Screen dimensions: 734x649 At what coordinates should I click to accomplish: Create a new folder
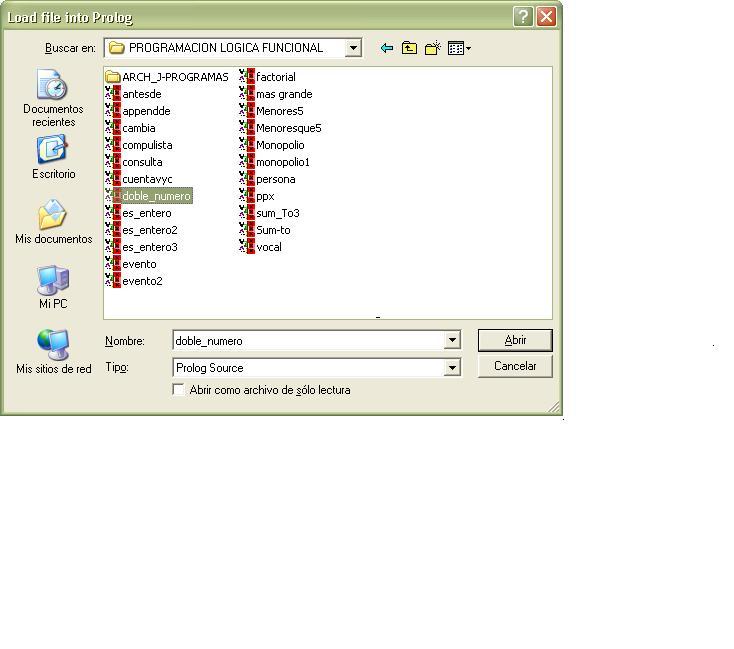433,48
